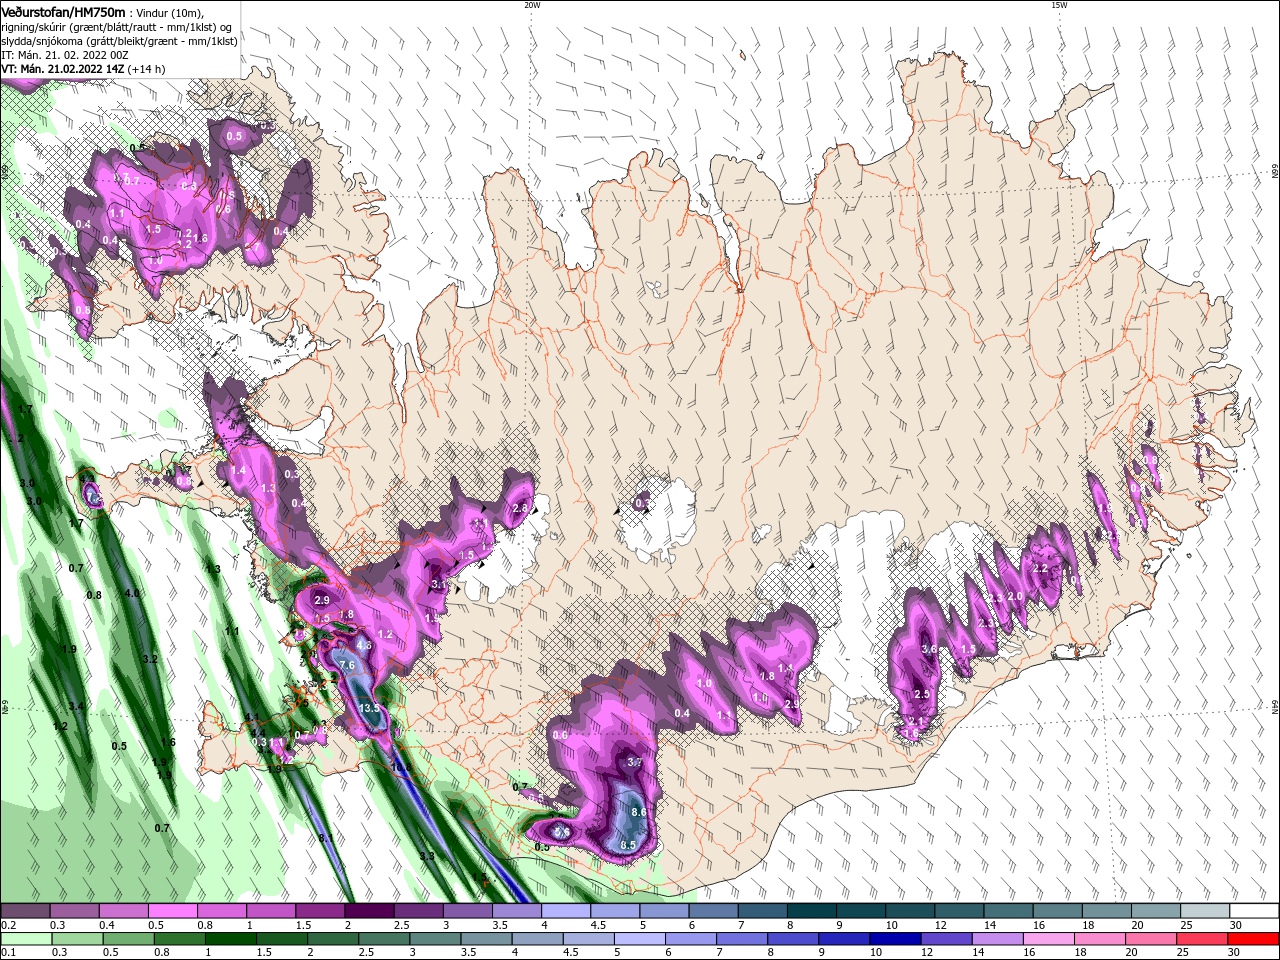Click the '3.3' black value label offshore

(x=427, y=857)
